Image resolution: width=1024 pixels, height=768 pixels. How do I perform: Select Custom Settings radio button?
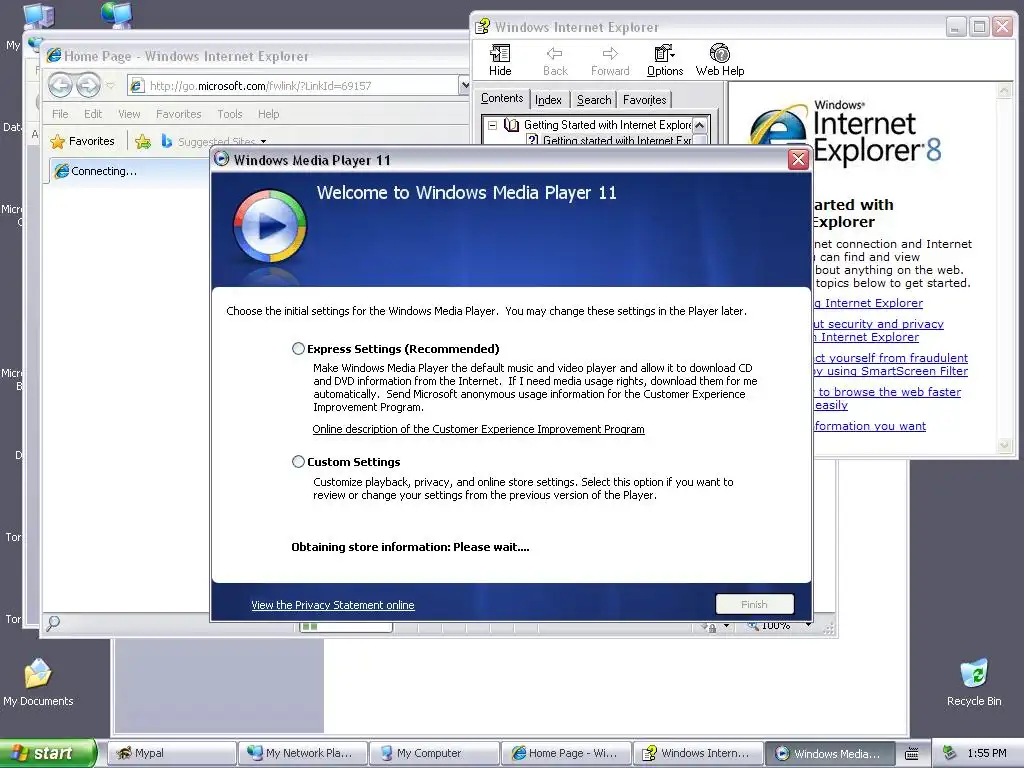pyautogui.click(x=298, y=462)
